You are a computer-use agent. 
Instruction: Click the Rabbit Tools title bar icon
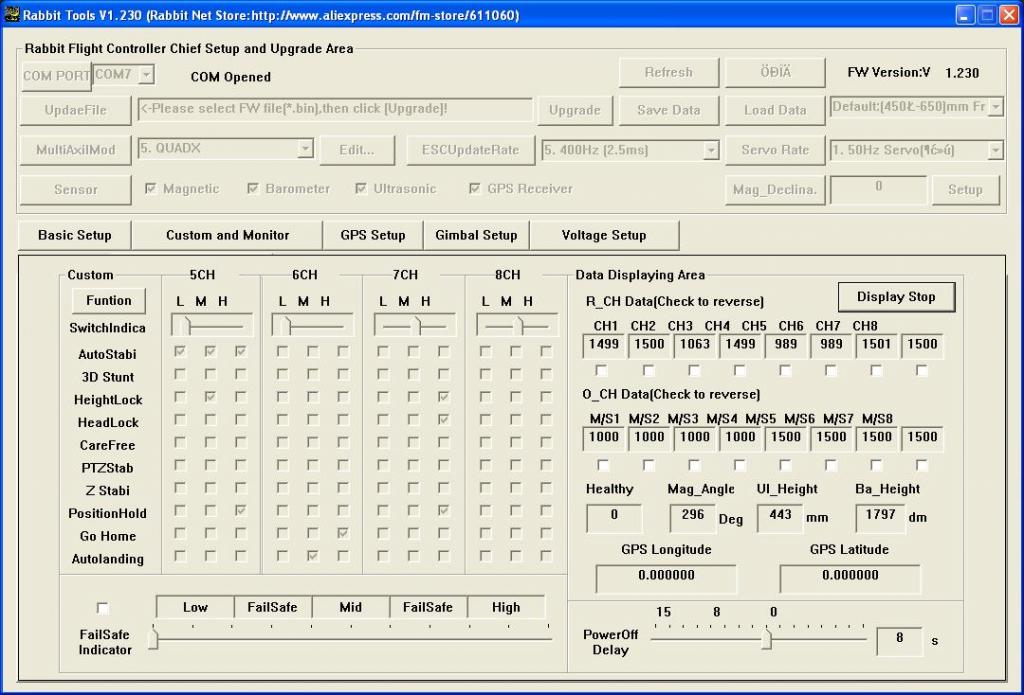pyautogui.click(x=12, y=15)
